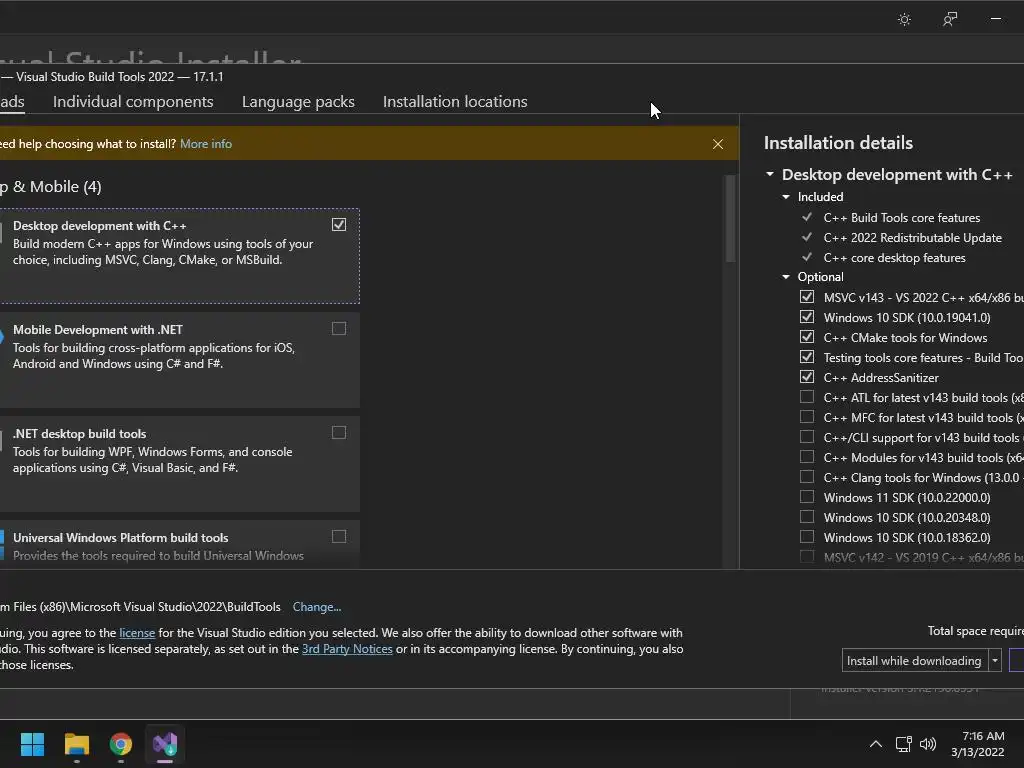The image size is (1024, 768).
Task: Check Mobile Development with .NET workload
Action: tap(339, 328)
